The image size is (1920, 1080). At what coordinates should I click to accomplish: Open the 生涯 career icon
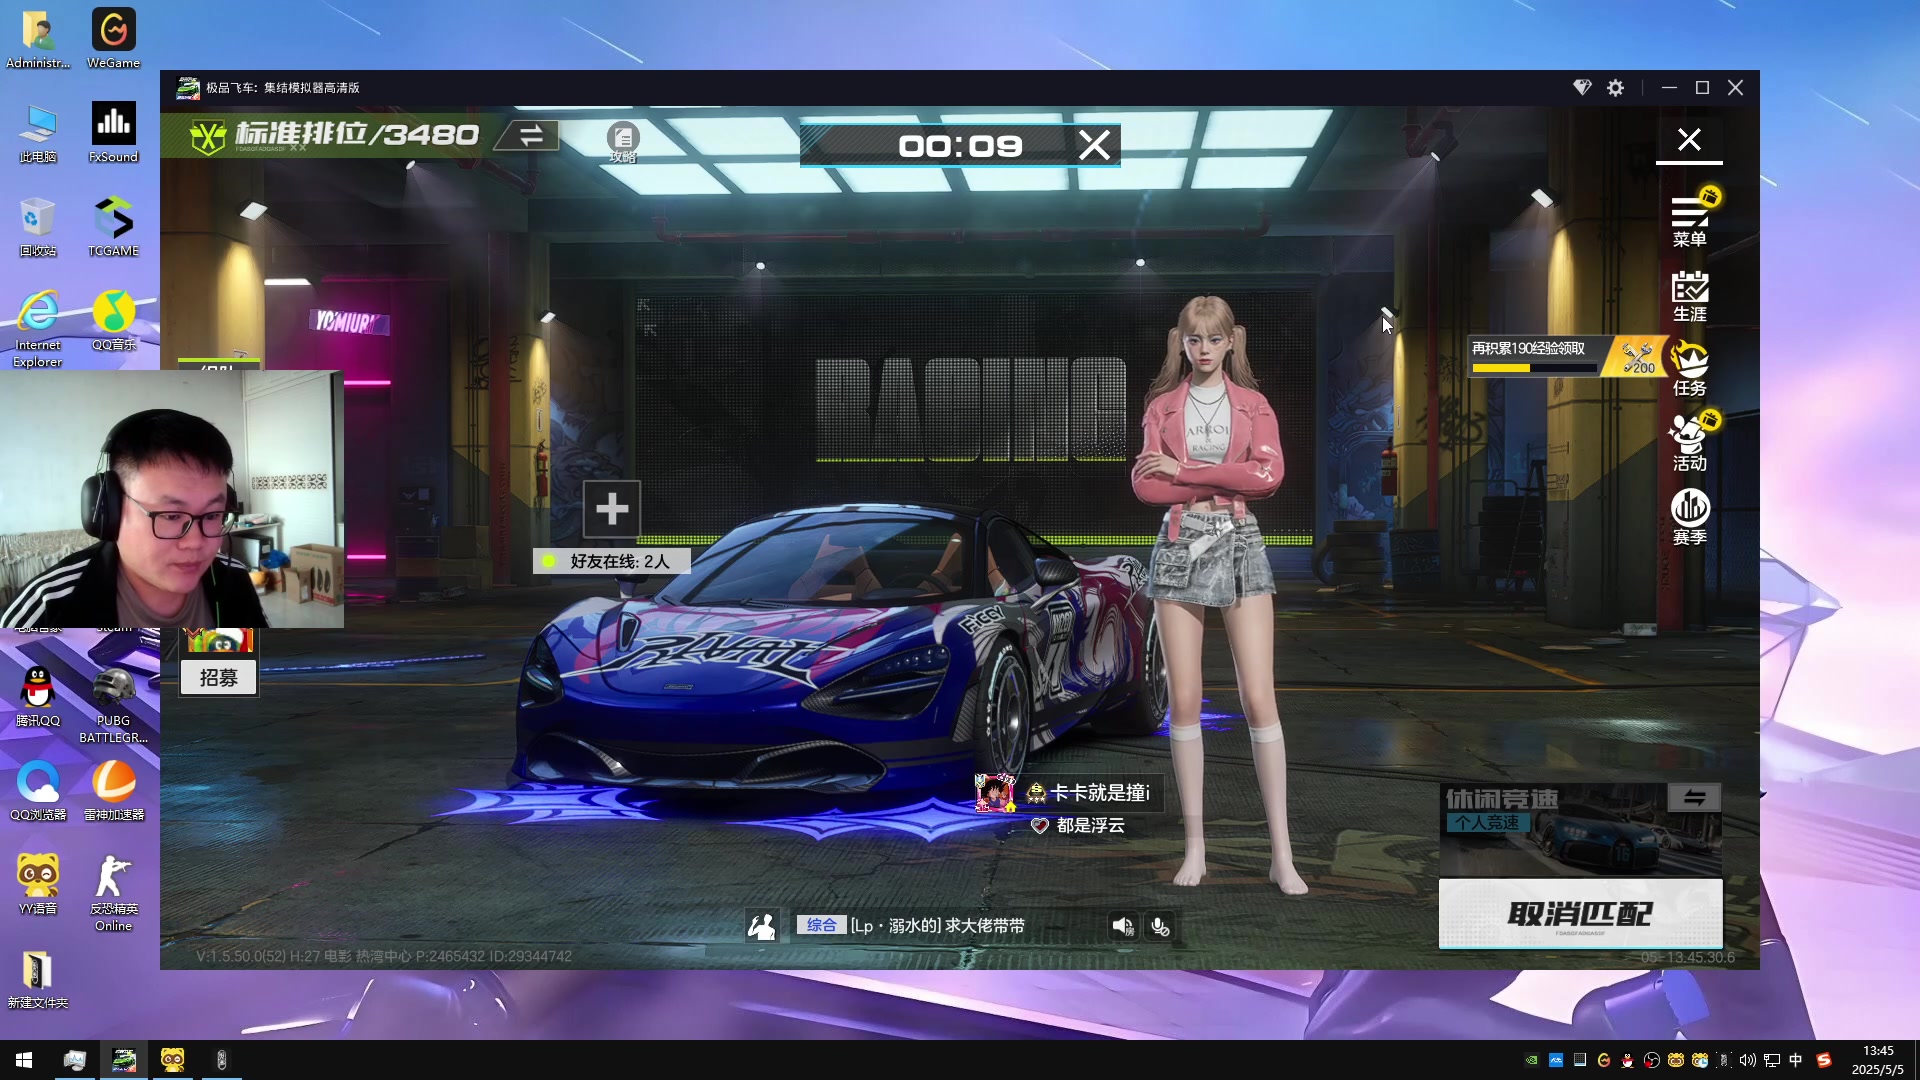pyautogui.click(x=1689, y=296)
